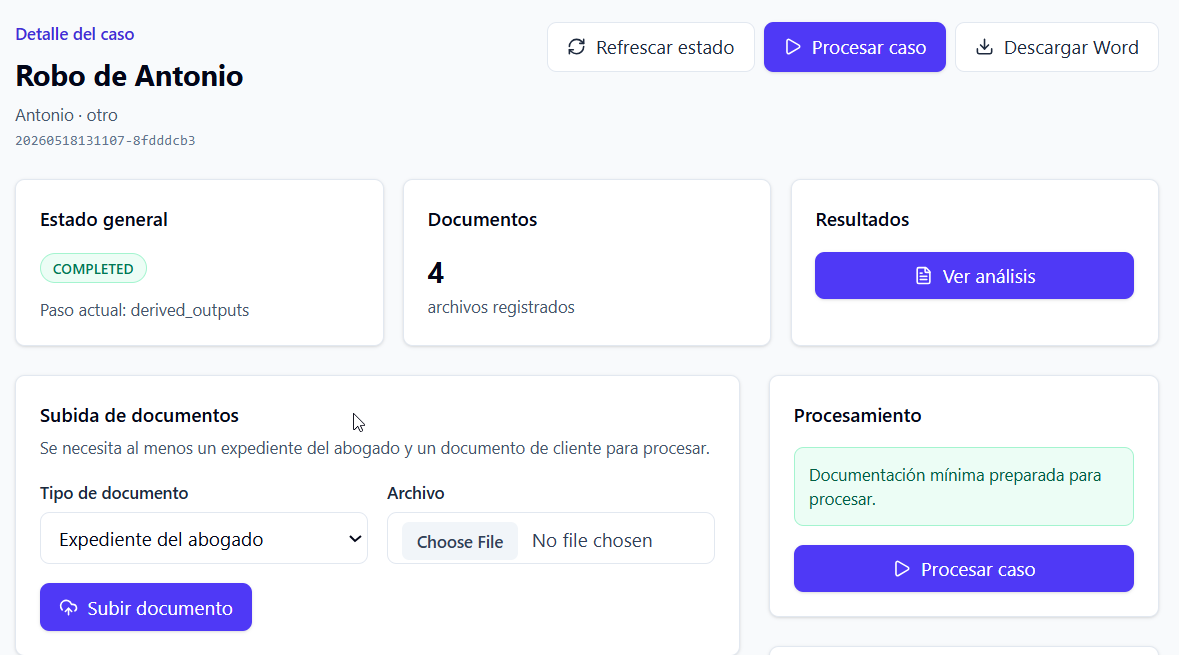The width and height of the screenshot is (1179, 655).
Task: Click the Subida de documentos heading
Action: coord(139,416)
